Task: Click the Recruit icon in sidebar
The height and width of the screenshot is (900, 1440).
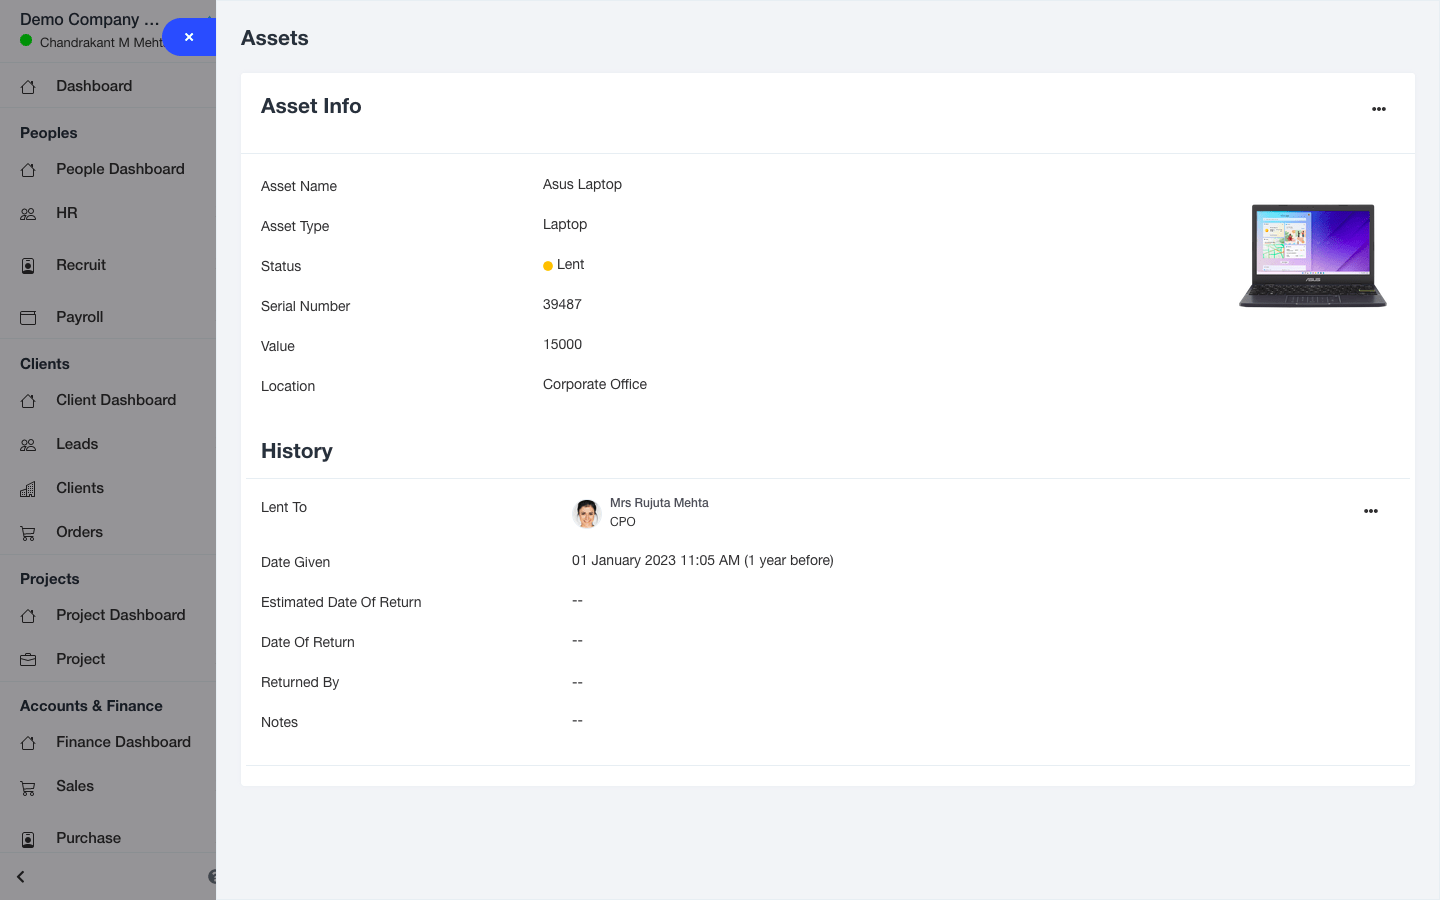Action: click(x=28, y=266)
